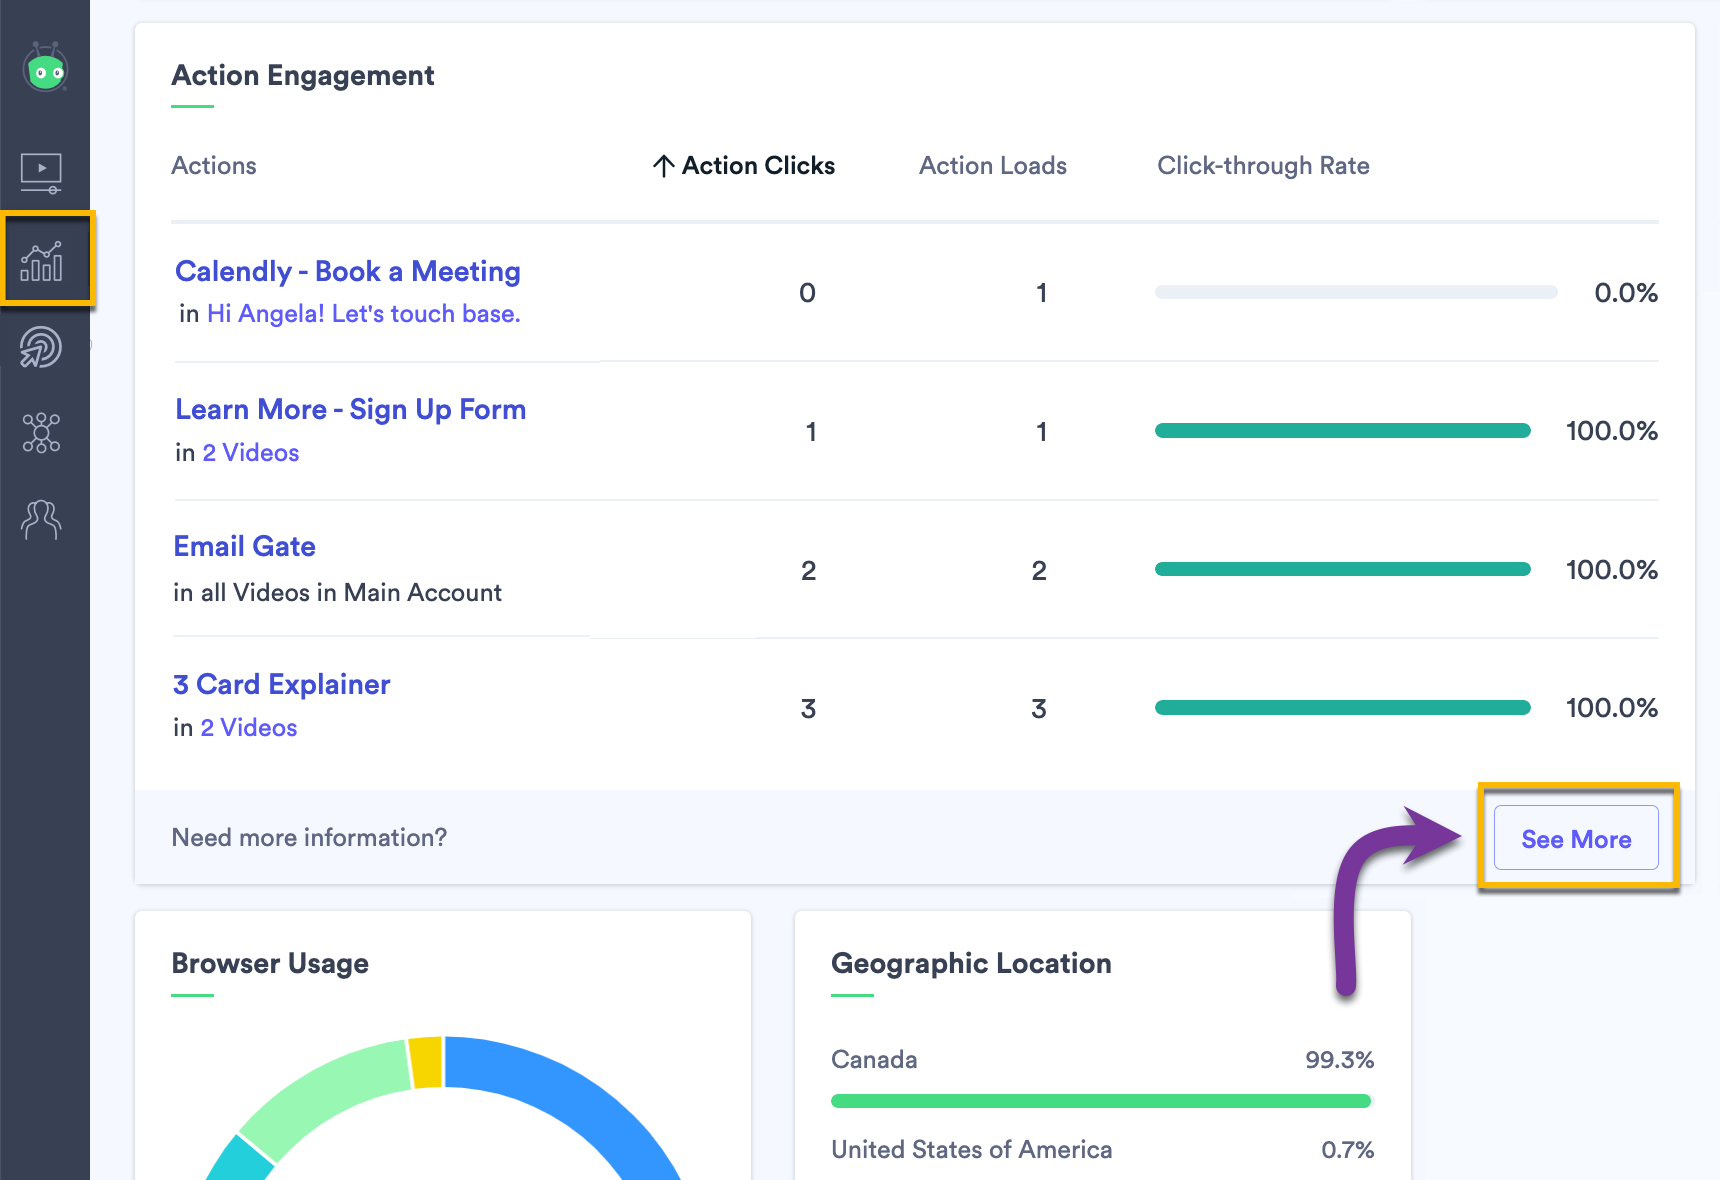
Task: Open 2 Videos link under 3 Card Explainer
Action: point(249,728)
